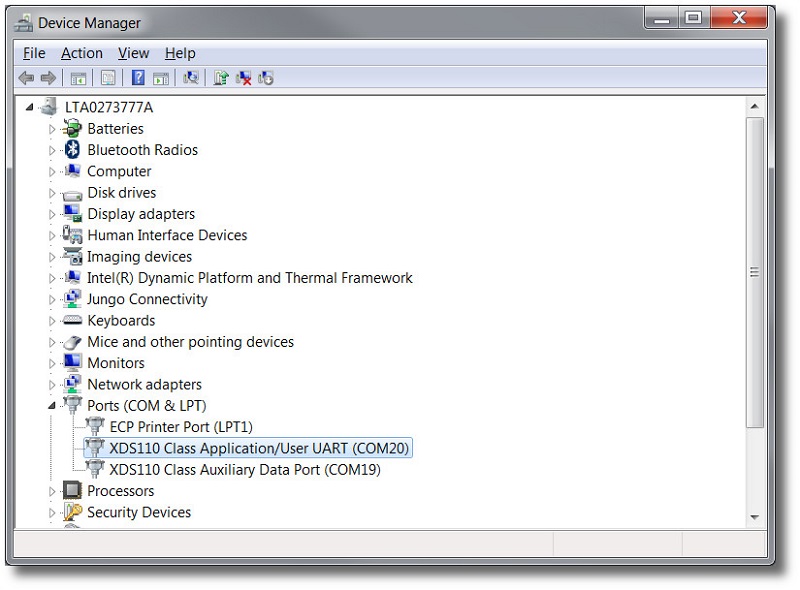
Task: Select the Update Driver Software toolbar icon
Action: point(219,77)
